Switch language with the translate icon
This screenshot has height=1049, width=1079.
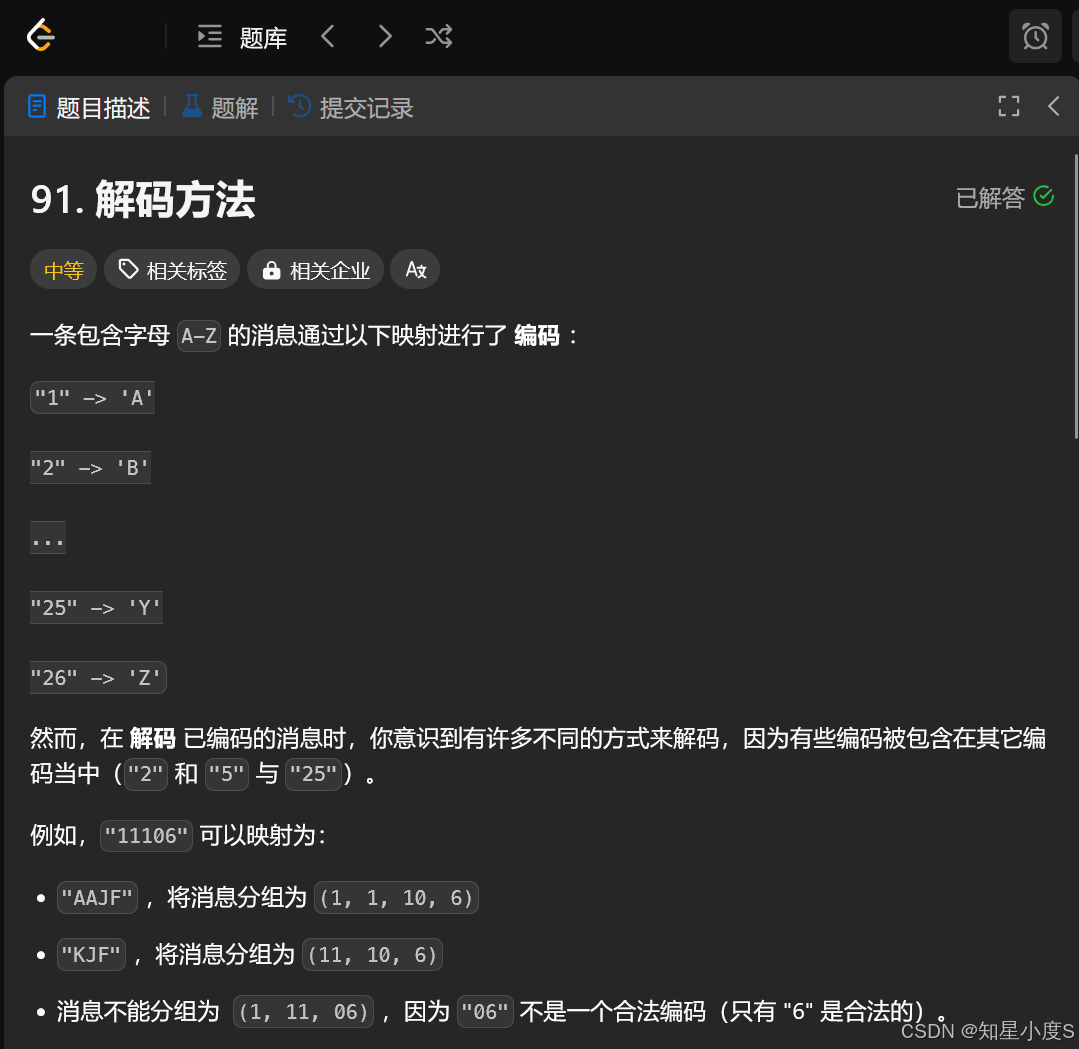(415, 270)
